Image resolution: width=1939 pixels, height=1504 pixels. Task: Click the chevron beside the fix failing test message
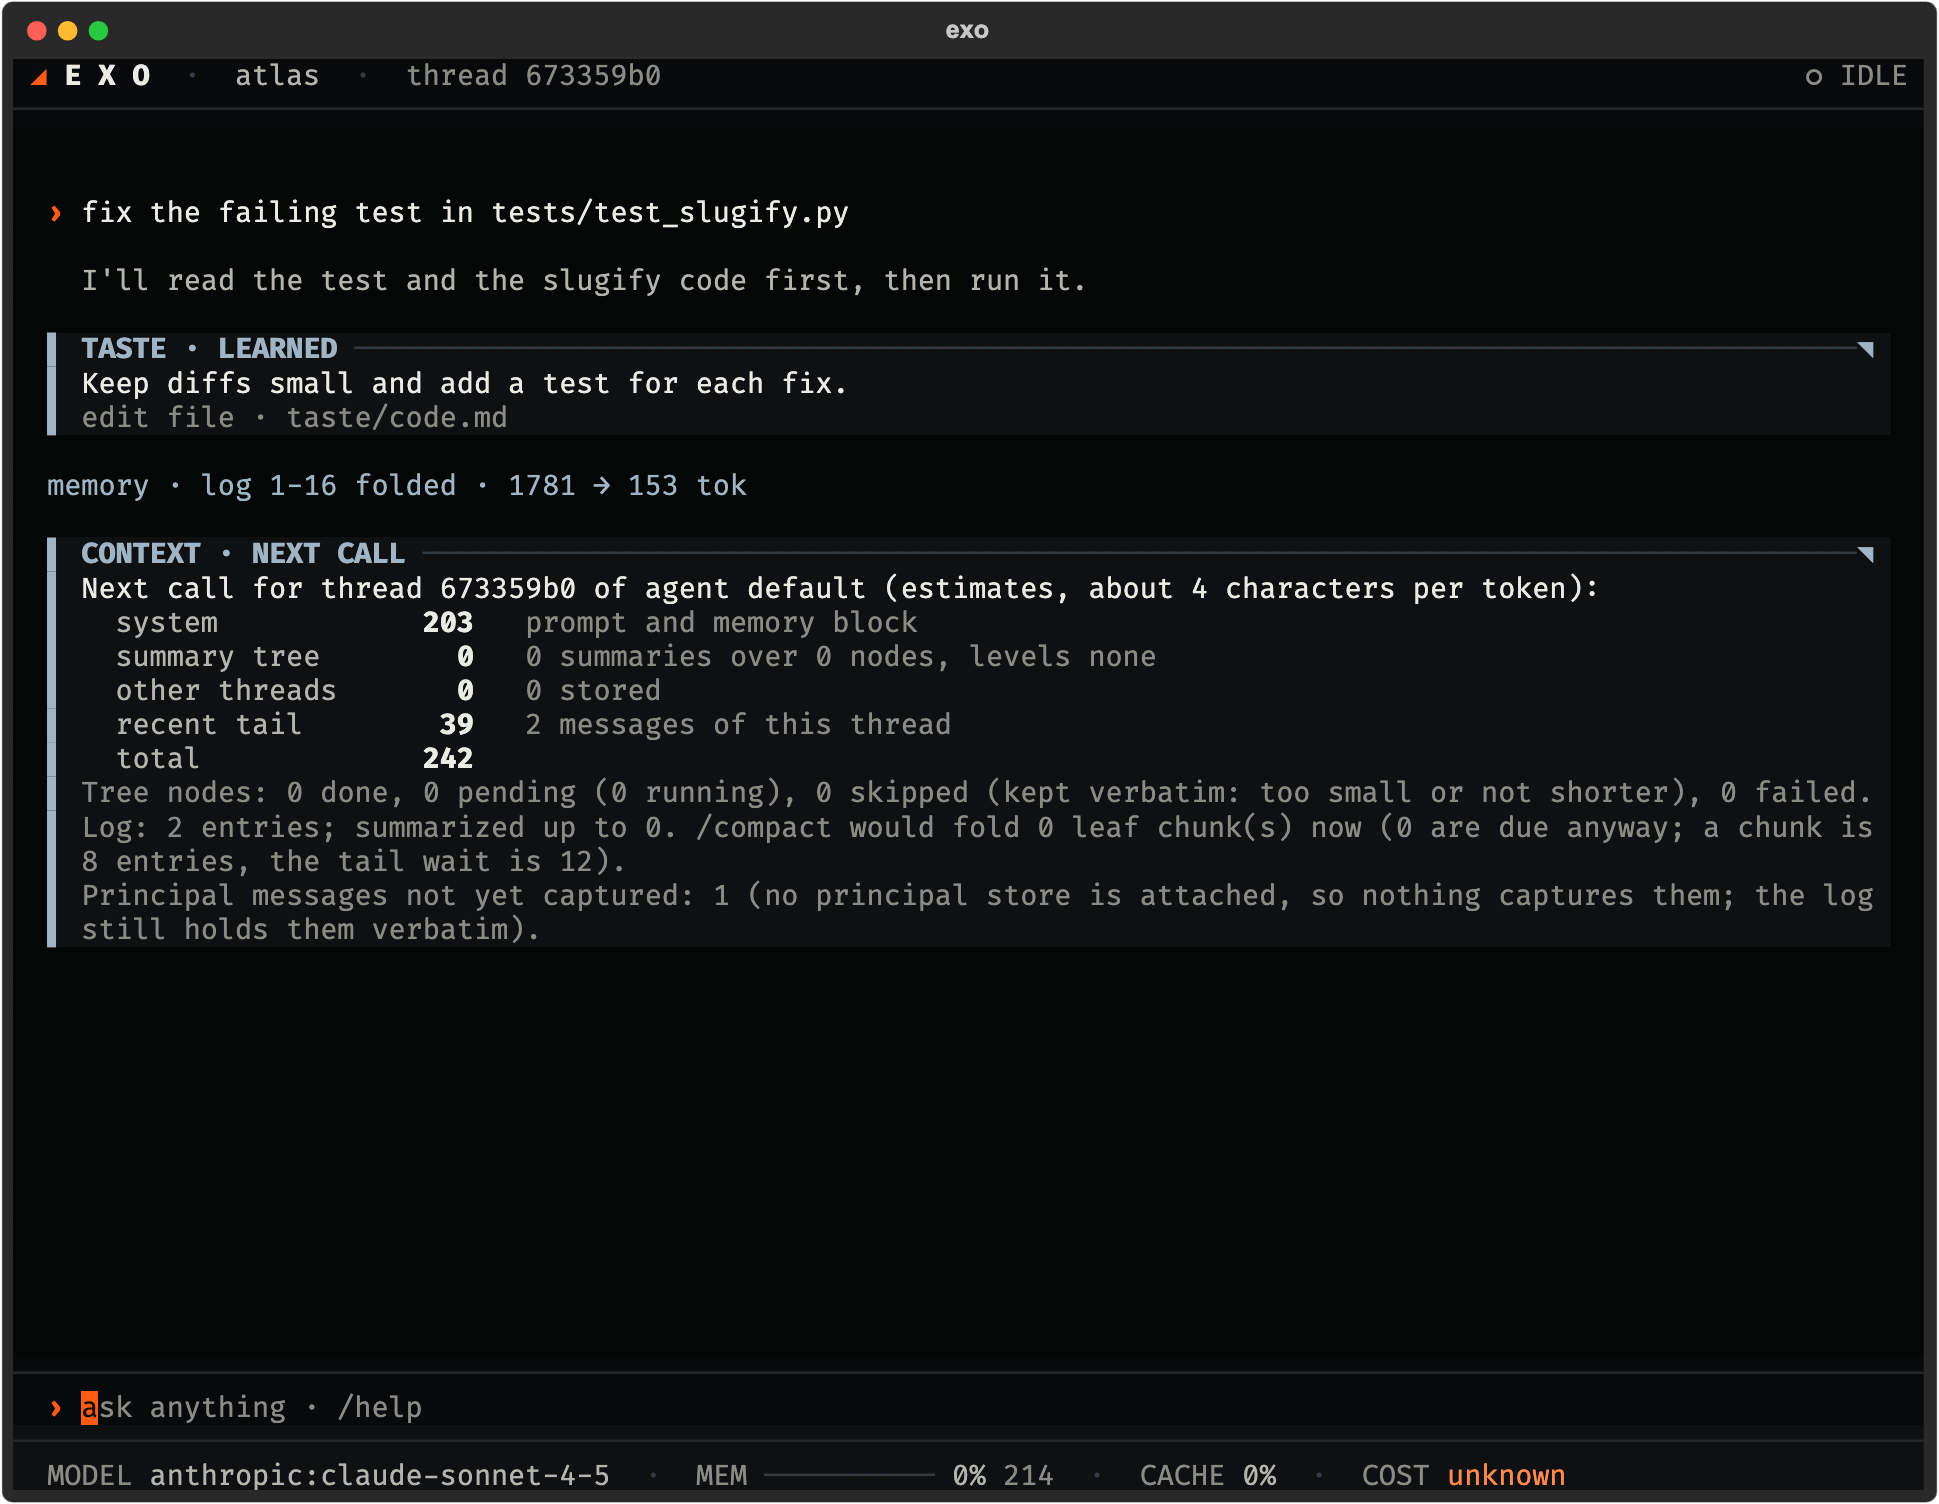(x=56, y=213)
